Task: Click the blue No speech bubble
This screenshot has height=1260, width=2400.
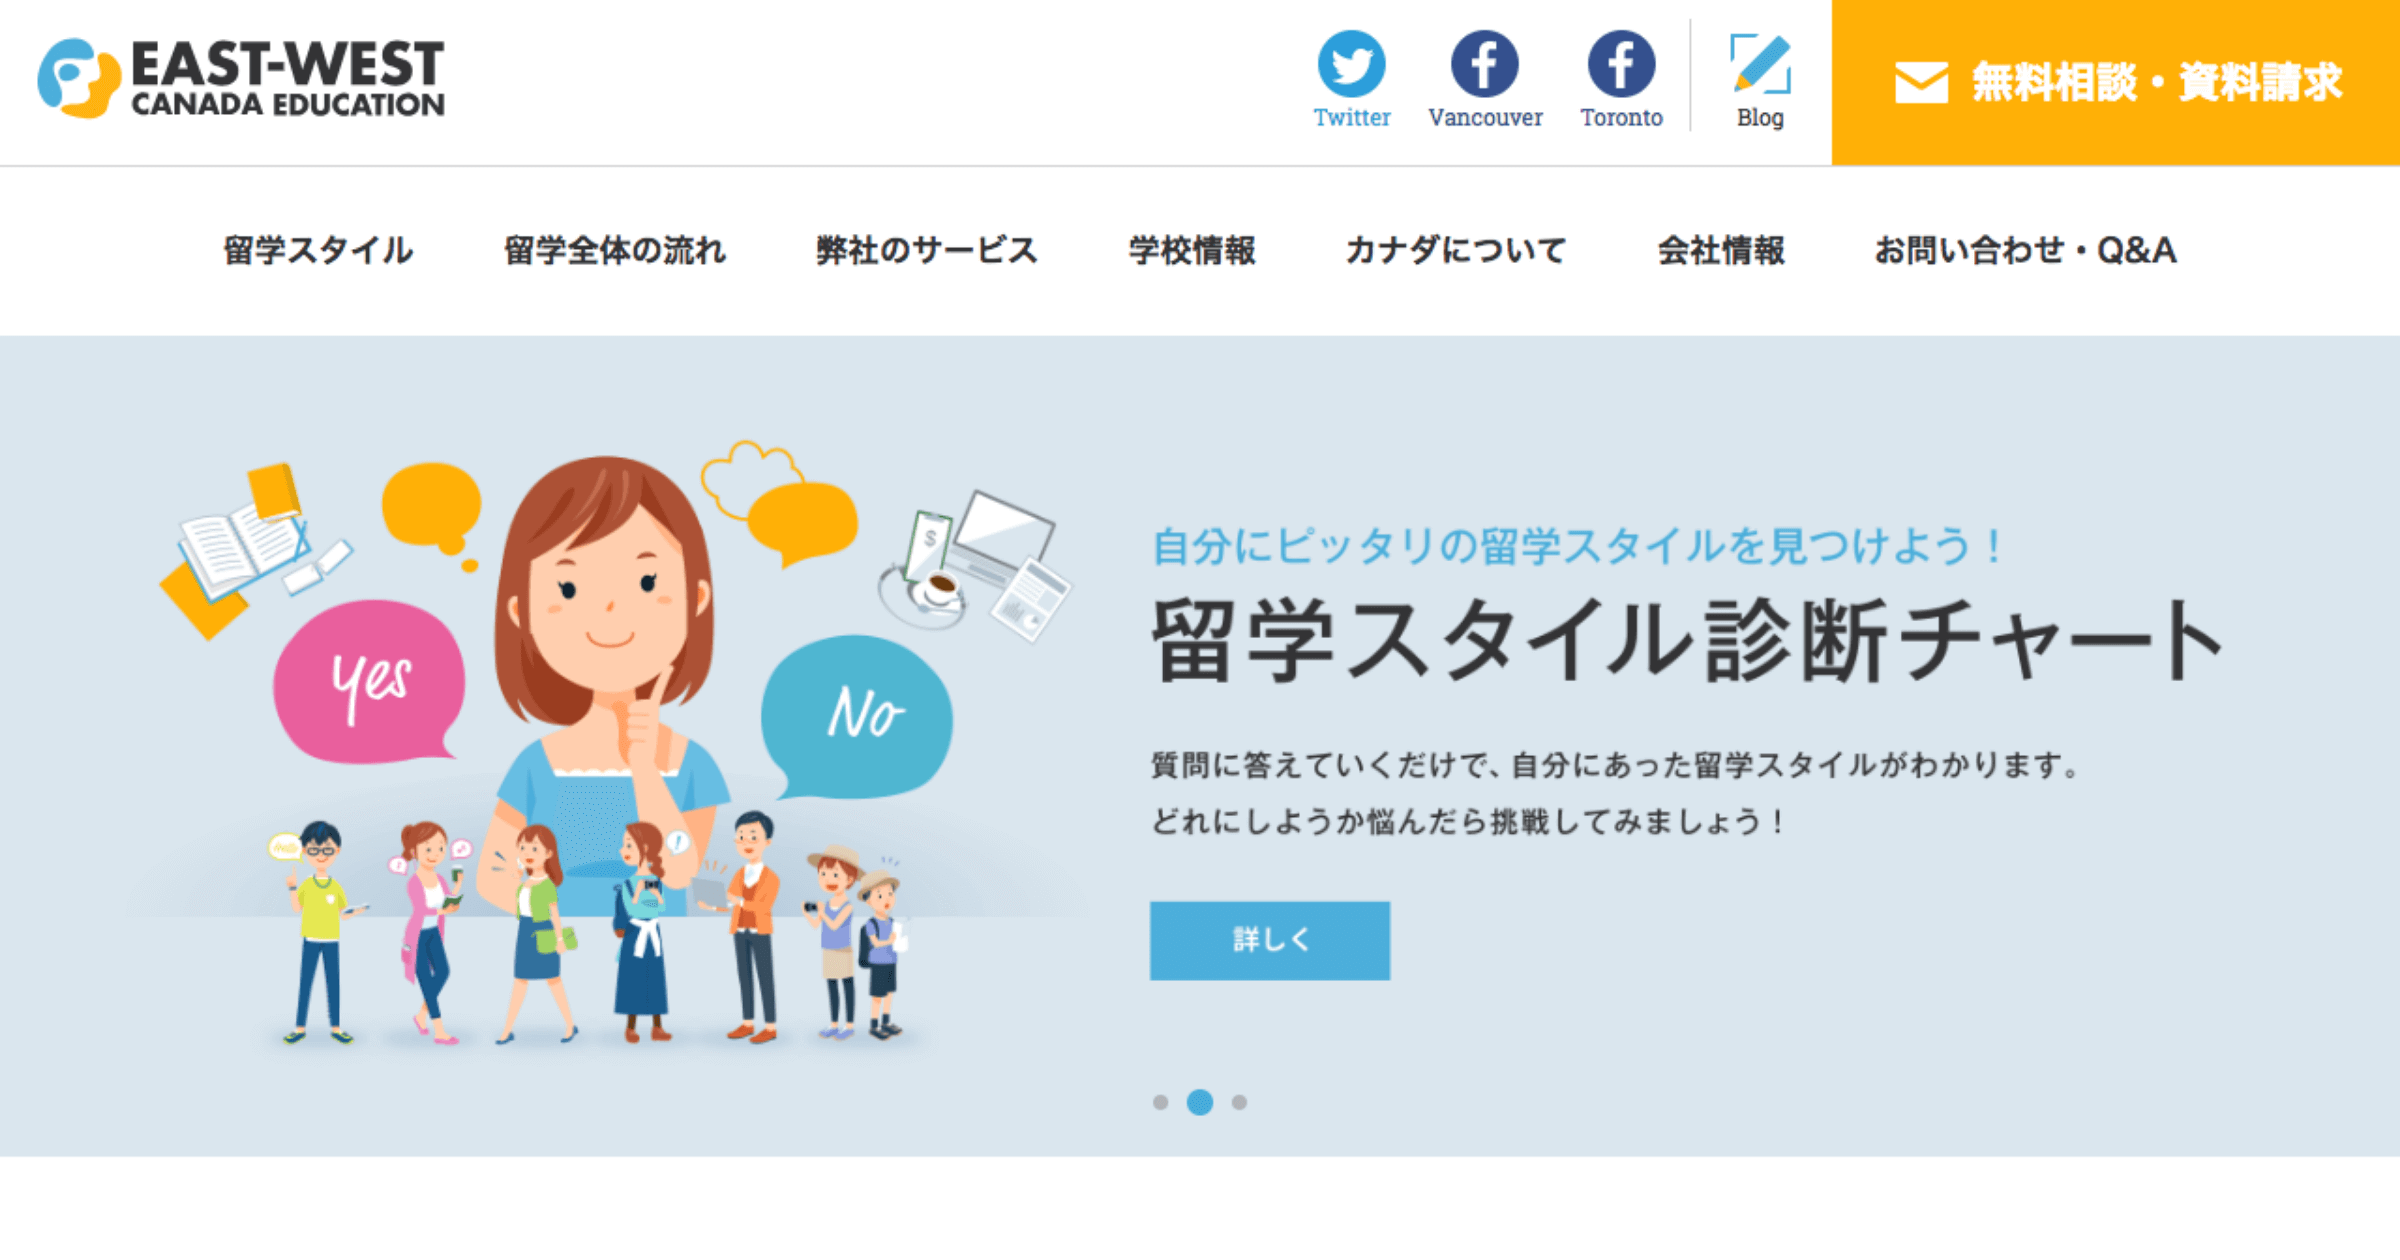Action: click(x=857, y=717)
